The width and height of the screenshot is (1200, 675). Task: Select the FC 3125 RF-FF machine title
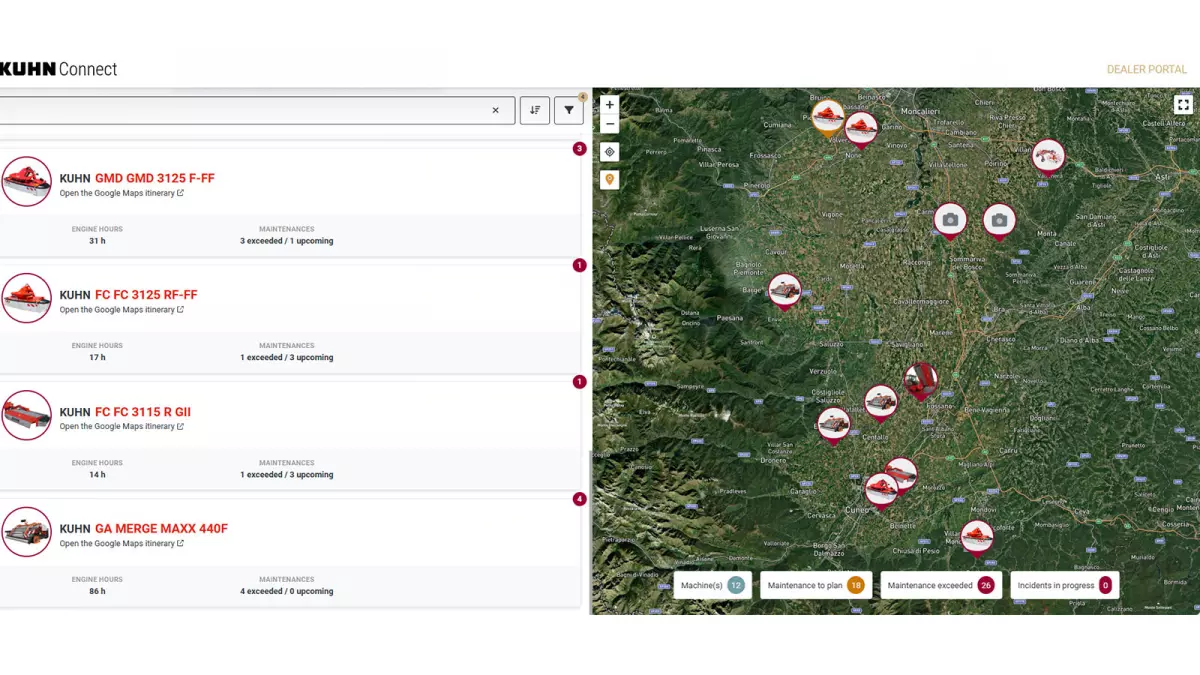coord(146,295)
